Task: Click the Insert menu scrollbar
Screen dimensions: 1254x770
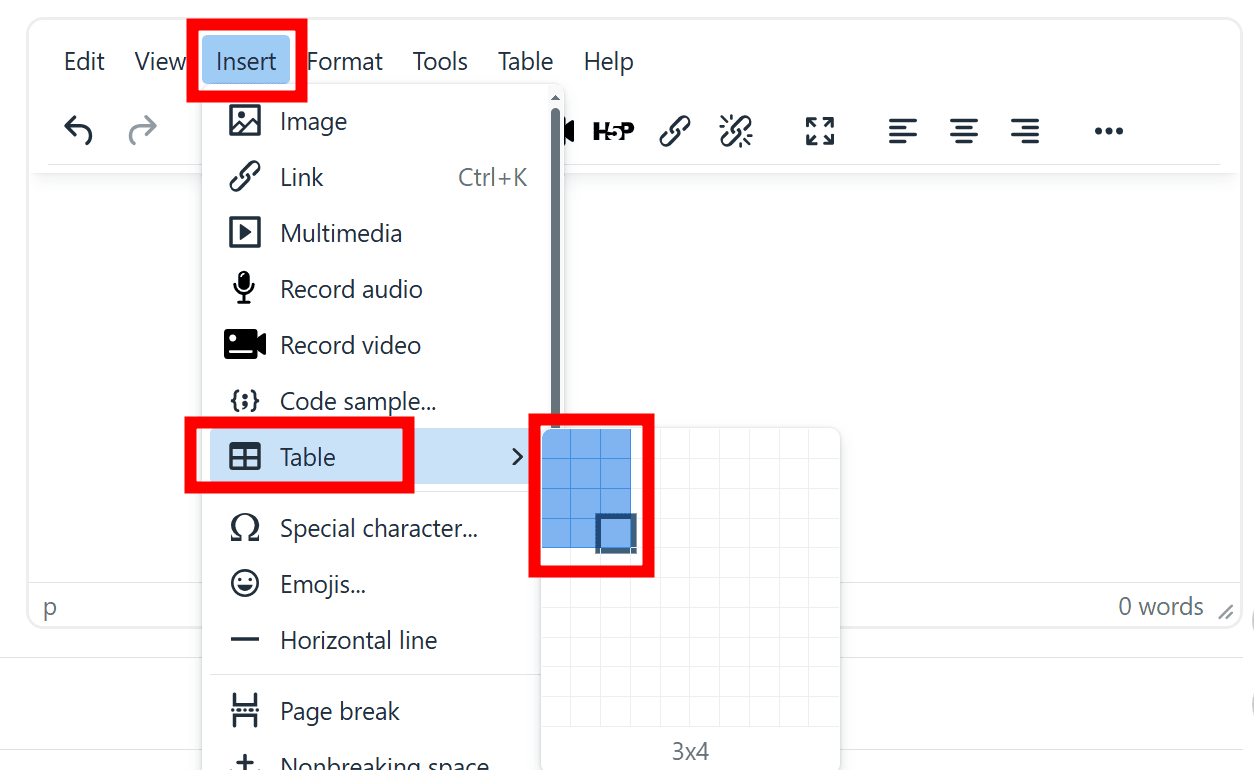Action: coord(555,260)
